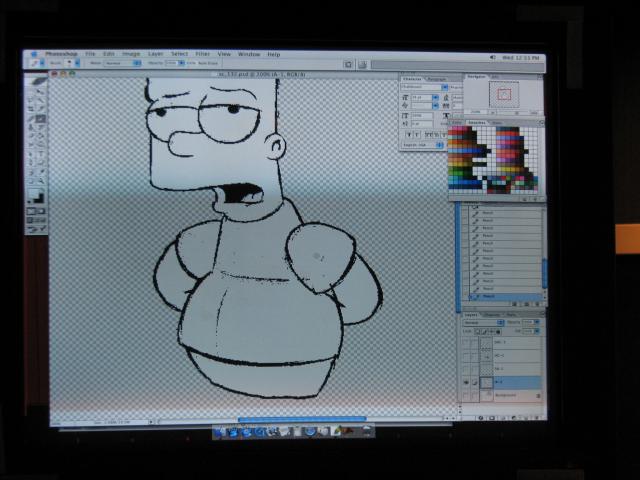Click the screen mode icon in toolbox

click(38, 221)
